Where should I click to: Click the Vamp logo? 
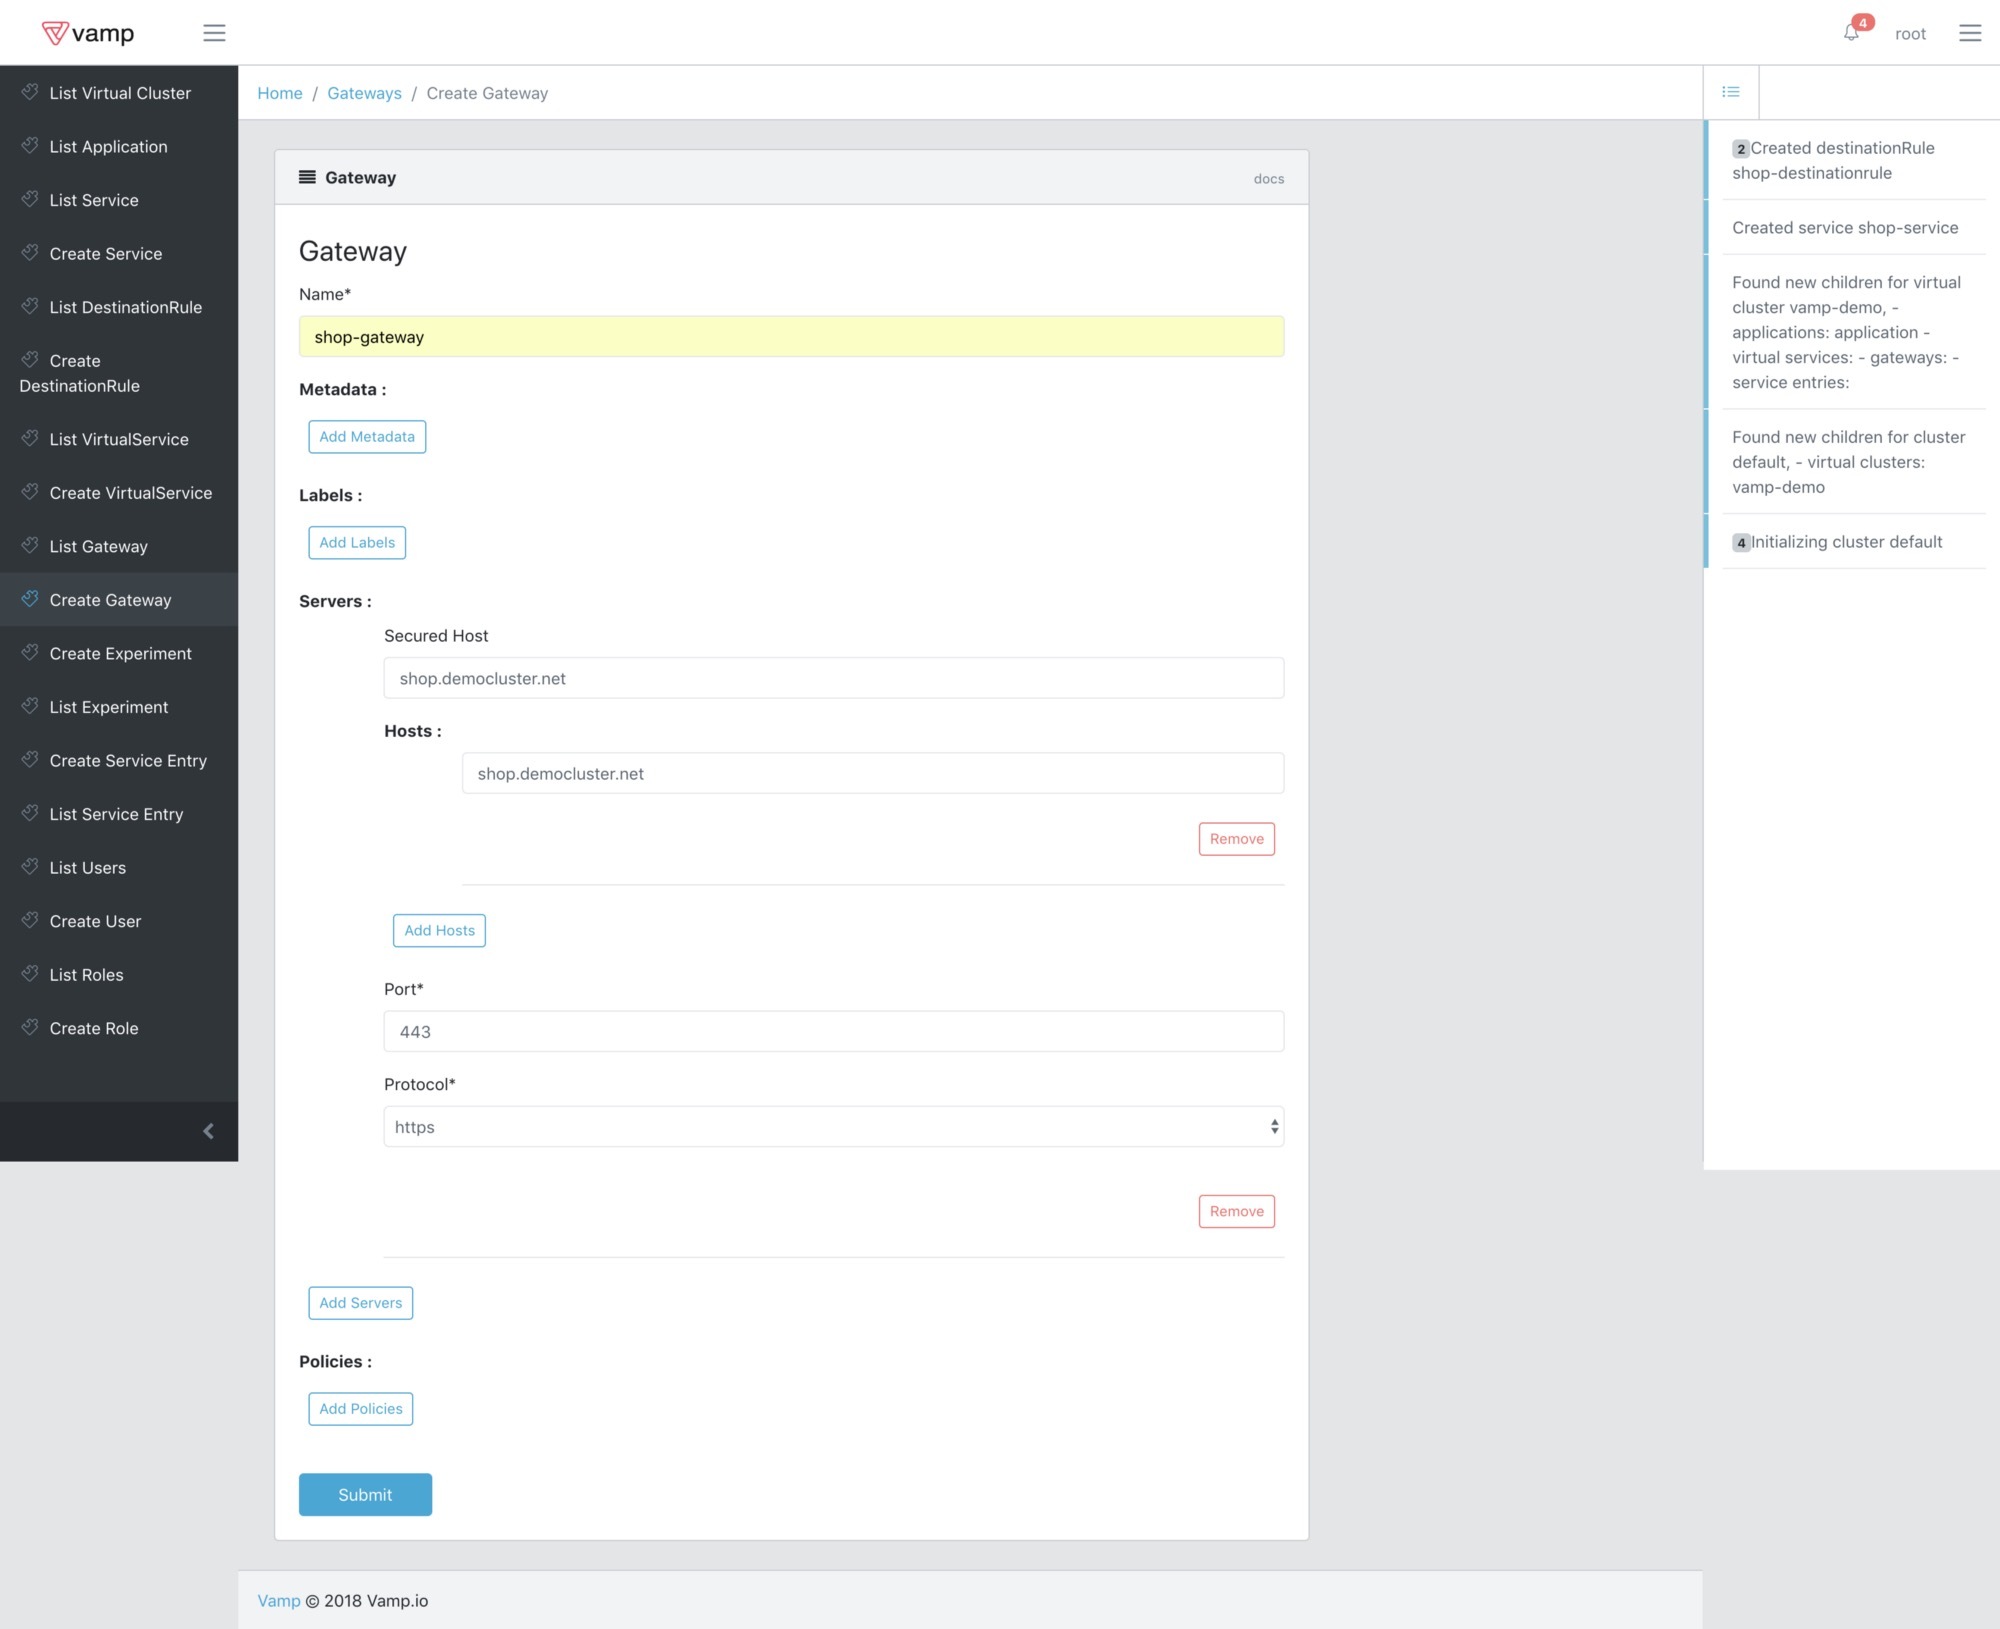(88, 33)
